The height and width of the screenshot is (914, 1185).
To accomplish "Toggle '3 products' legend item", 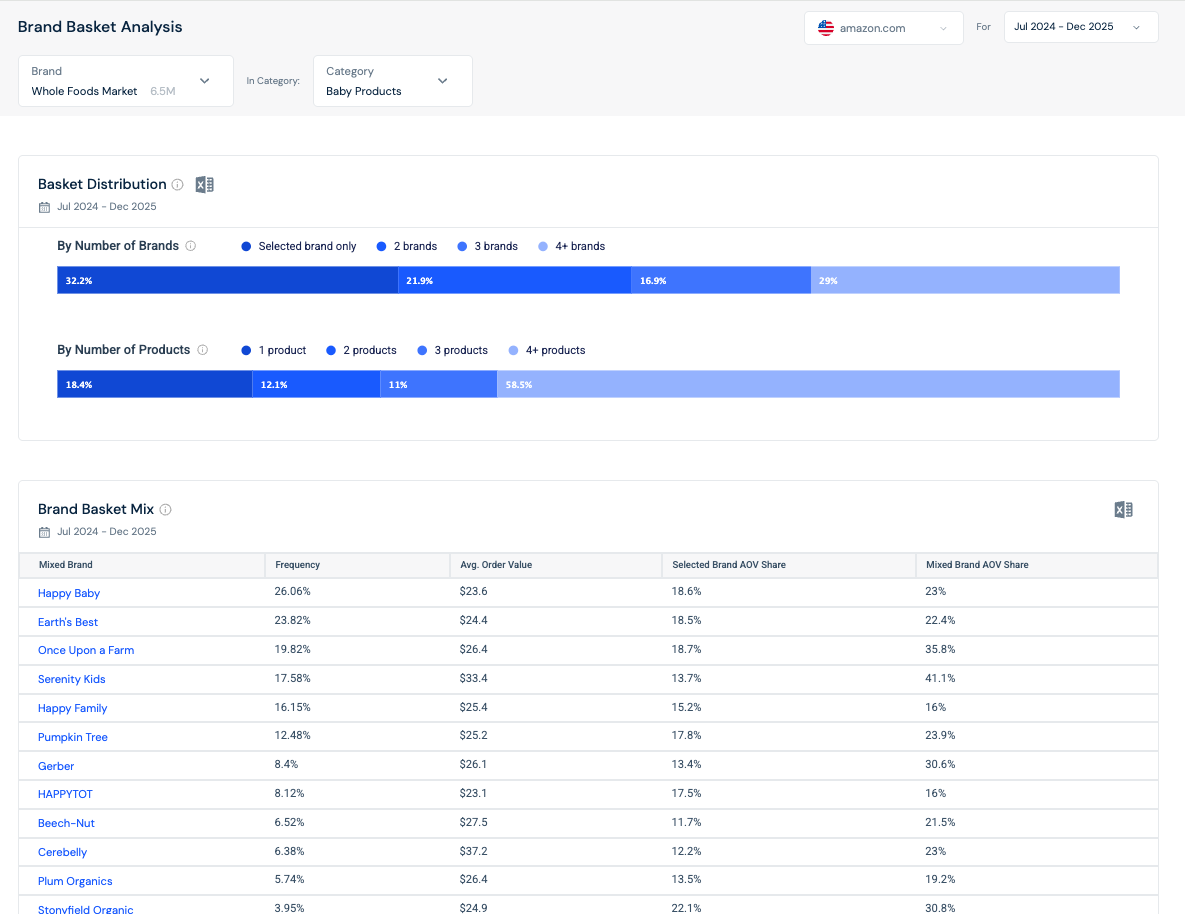I will pyautogui.click(x=452, y=350).
